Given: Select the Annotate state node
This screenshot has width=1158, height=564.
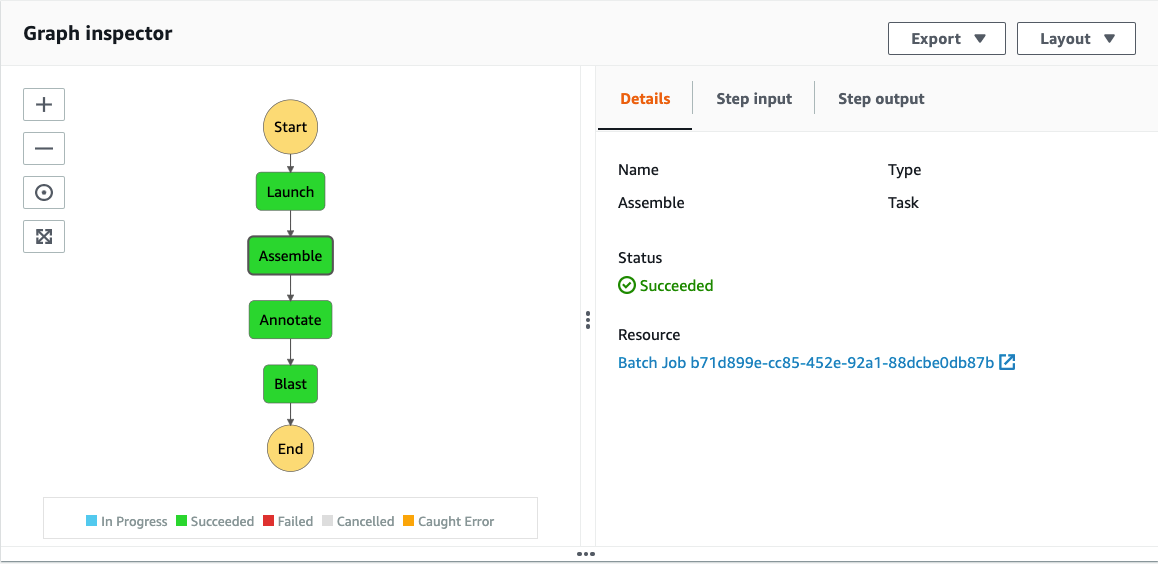Looking at the screenshot, I should point(290,320).
